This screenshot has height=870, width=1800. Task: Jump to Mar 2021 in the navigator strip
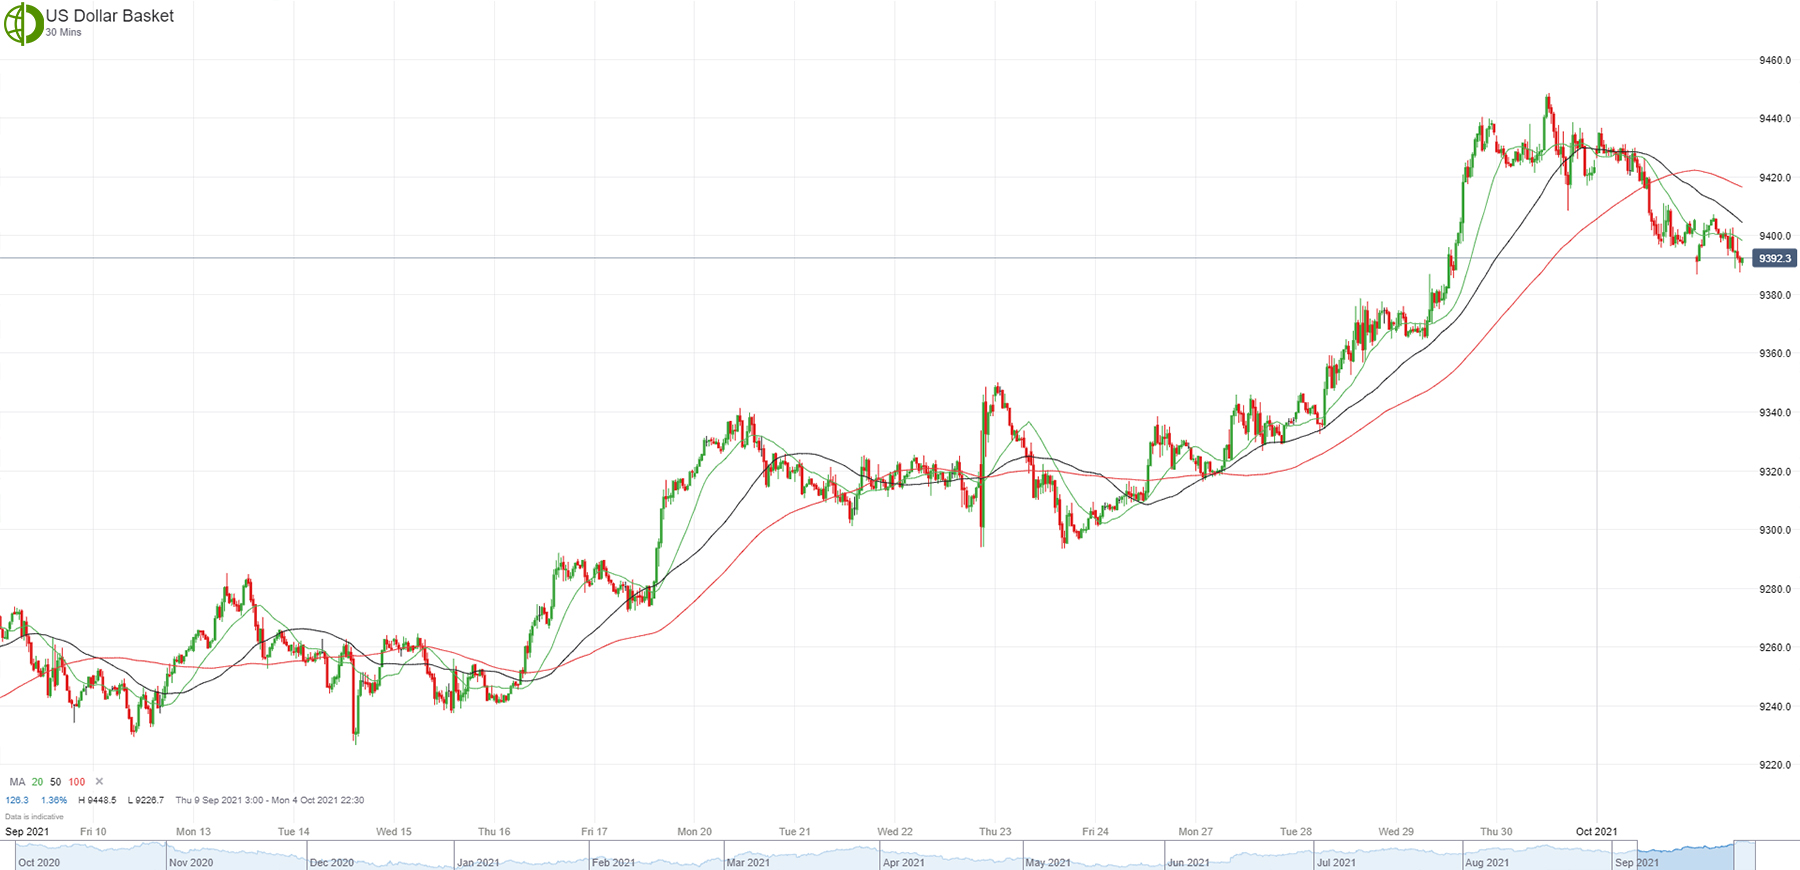[x=748, y=862]
